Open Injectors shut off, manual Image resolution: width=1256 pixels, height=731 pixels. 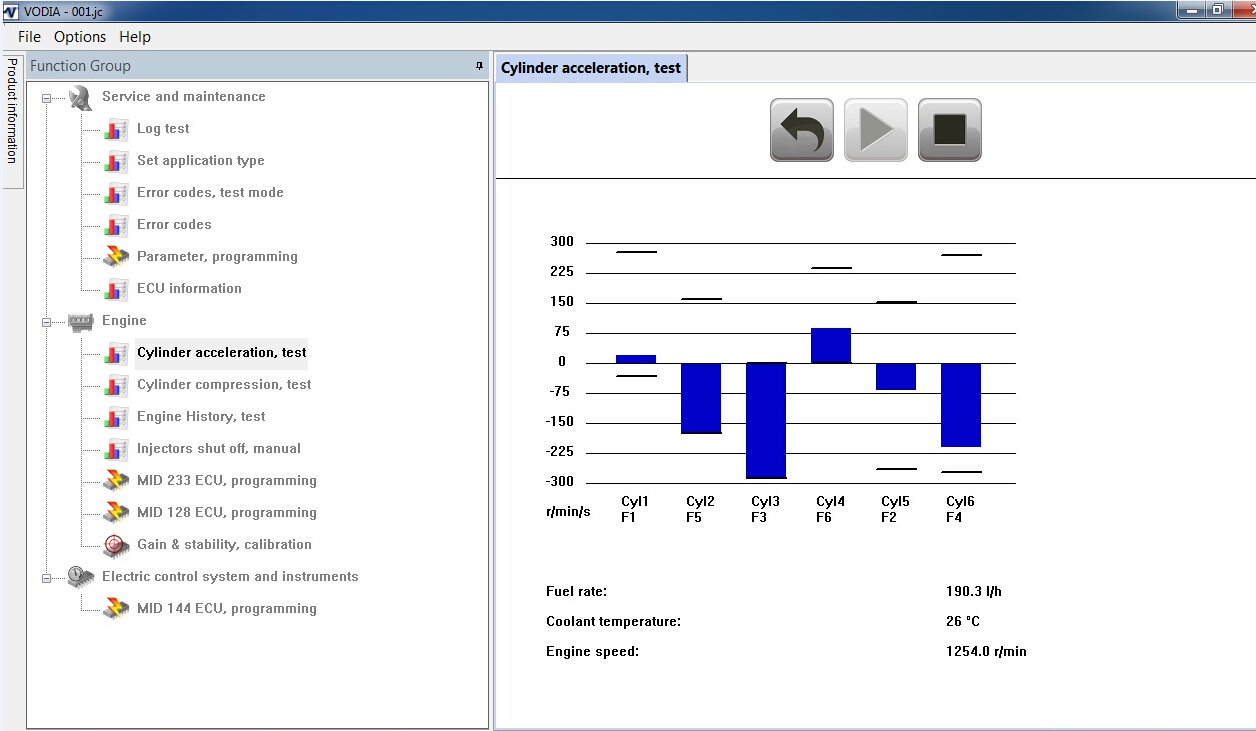[218, 449]
